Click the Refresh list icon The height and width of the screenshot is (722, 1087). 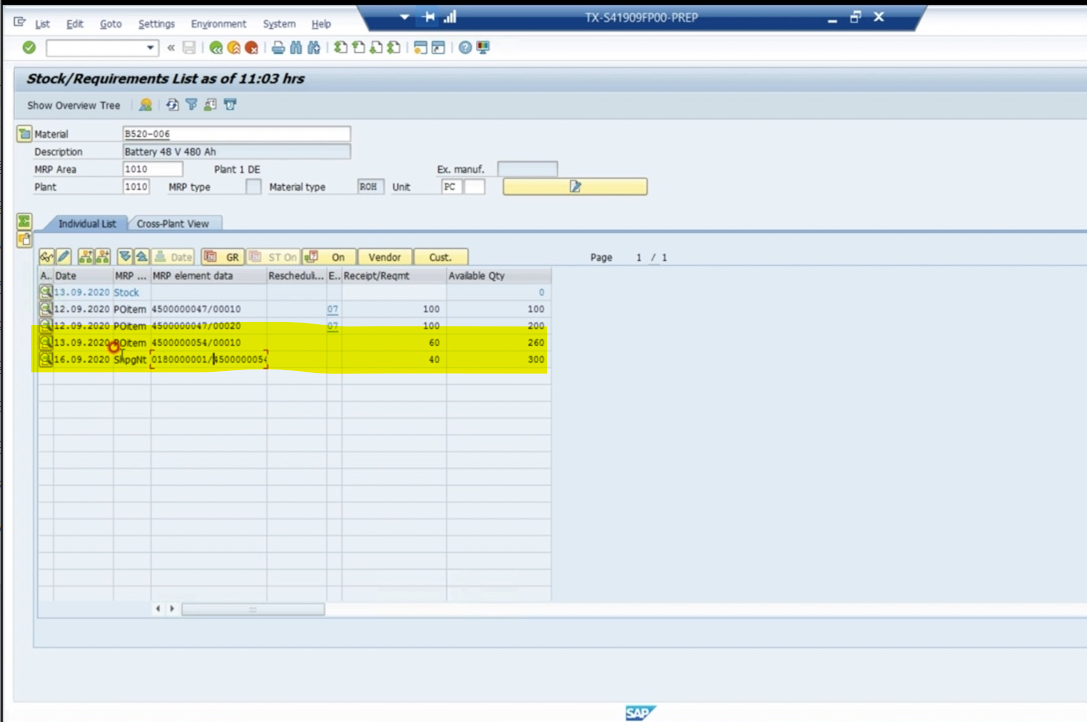pos(172,105)
